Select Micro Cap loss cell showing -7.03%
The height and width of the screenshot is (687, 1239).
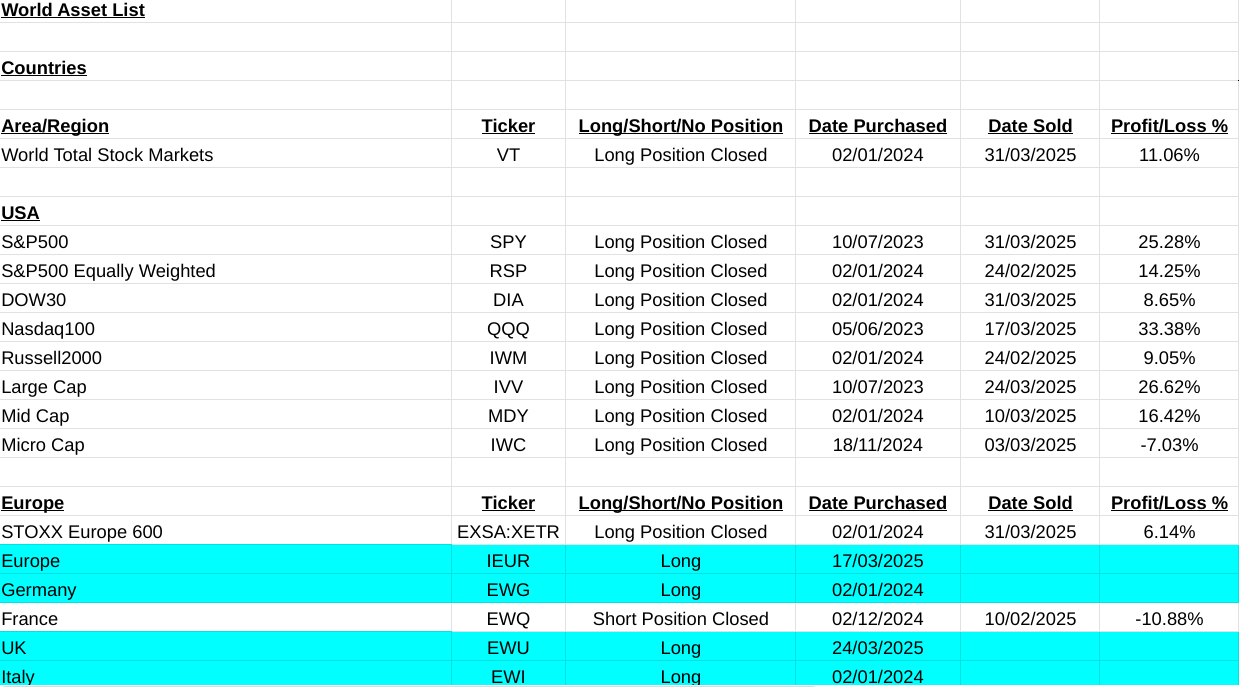tap(1169, 445)
